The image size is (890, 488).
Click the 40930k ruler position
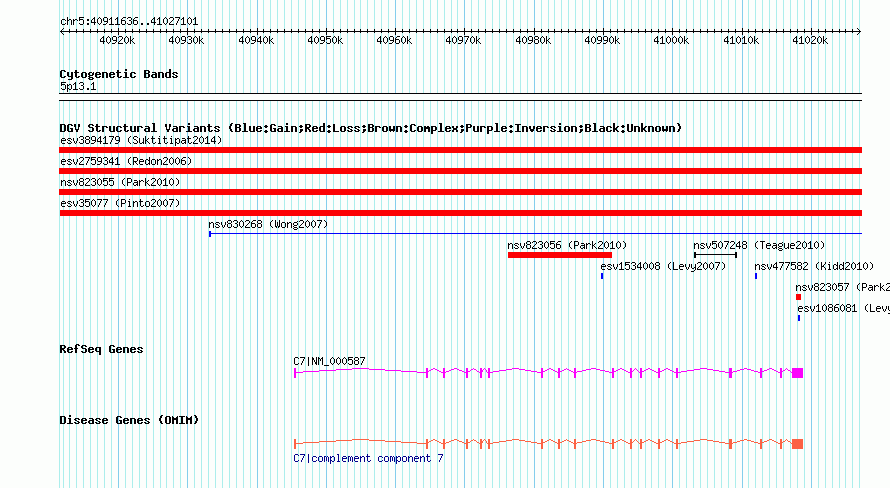(186, 40)
